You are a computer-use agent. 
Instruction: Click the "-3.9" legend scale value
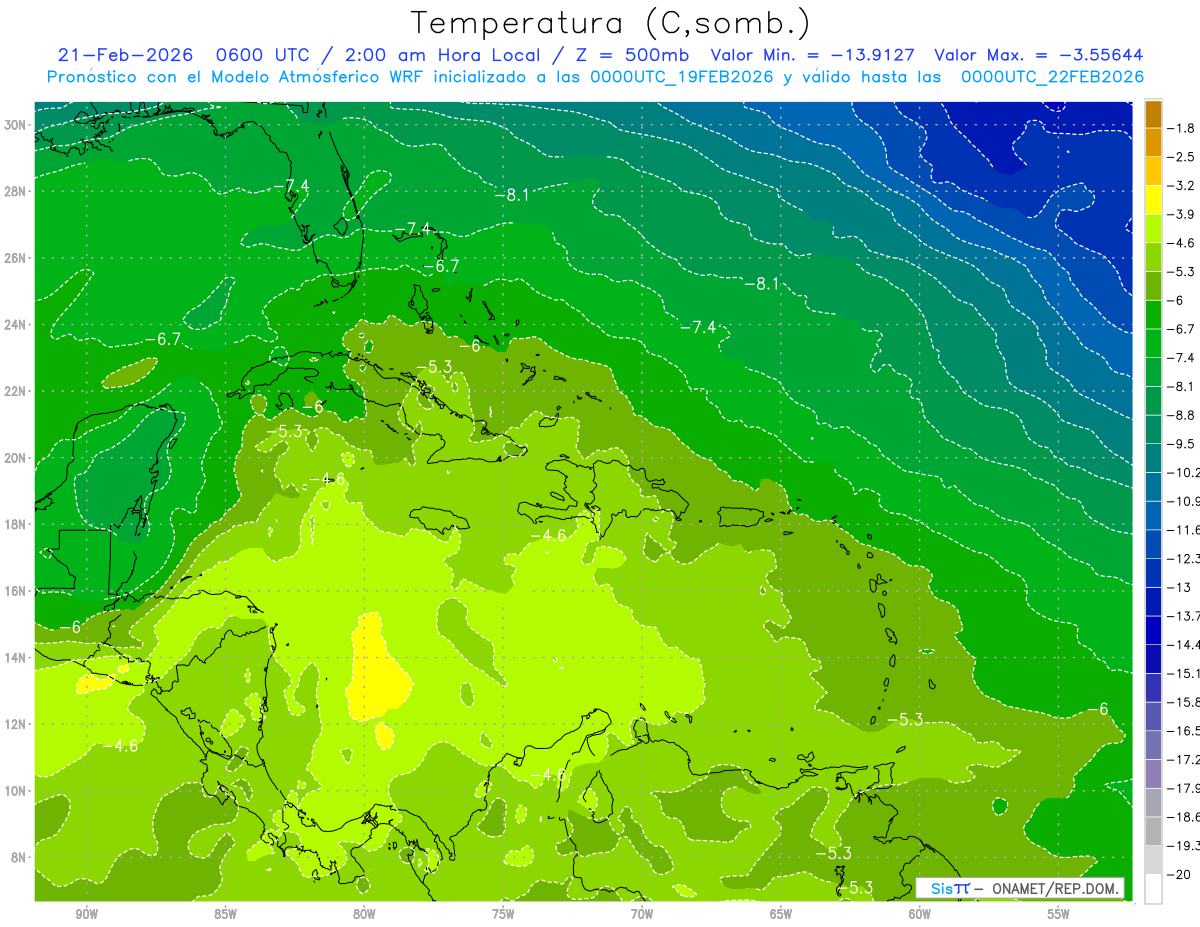[x=1182, y=214]
